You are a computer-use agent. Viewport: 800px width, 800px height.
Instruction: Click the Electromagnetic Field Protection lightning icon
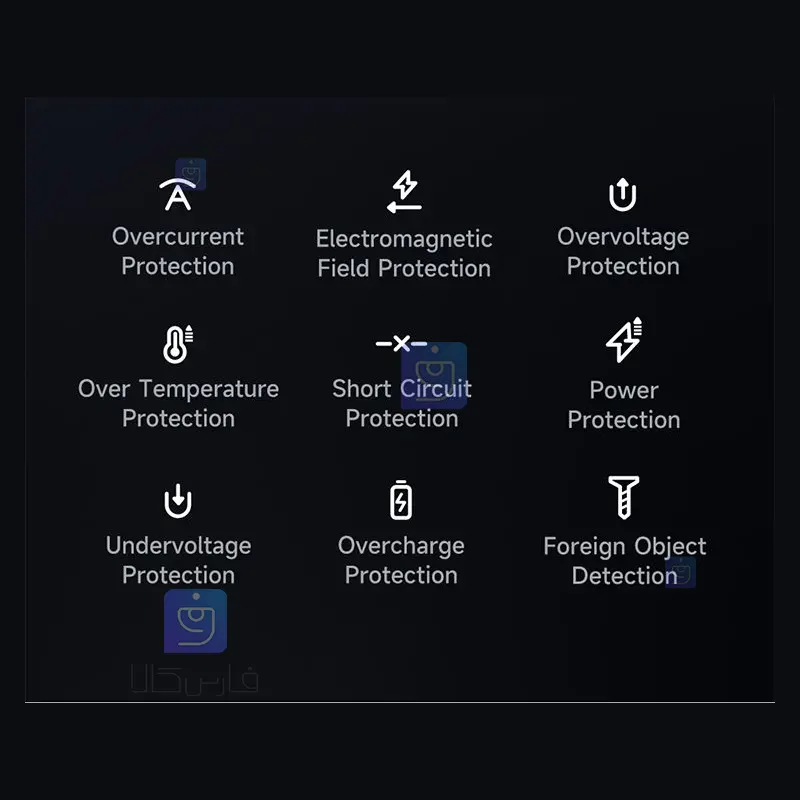point(404,192)
